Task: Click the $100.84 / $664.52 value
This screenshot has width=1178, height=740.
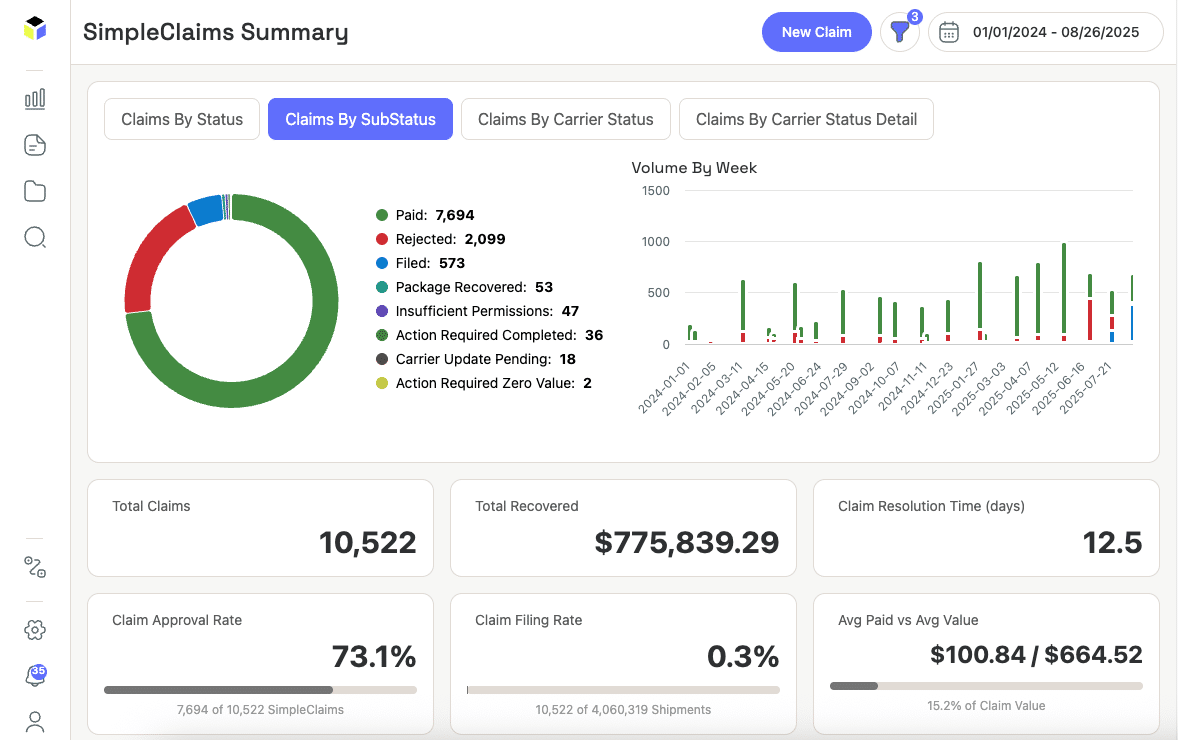Action: (x=1036, y=655)
